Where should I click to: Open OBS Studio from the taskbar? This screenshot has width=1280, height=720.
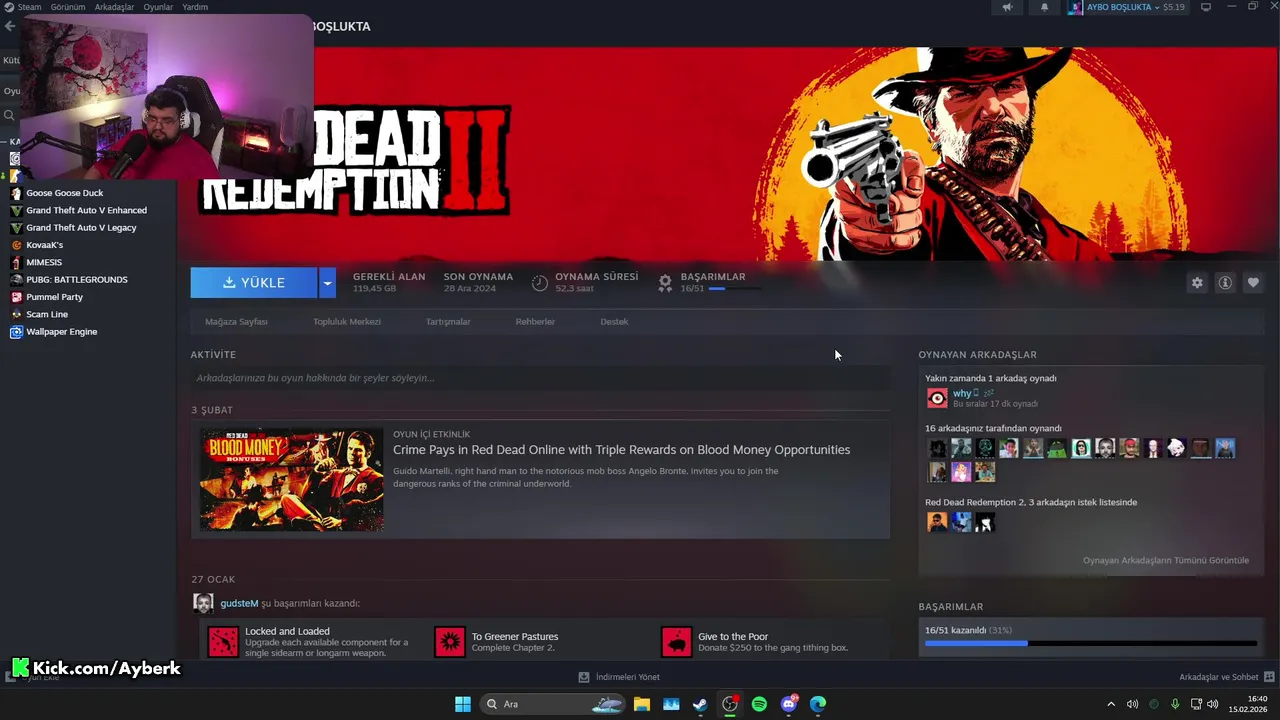pyautogui.click(x=730, y=704)
